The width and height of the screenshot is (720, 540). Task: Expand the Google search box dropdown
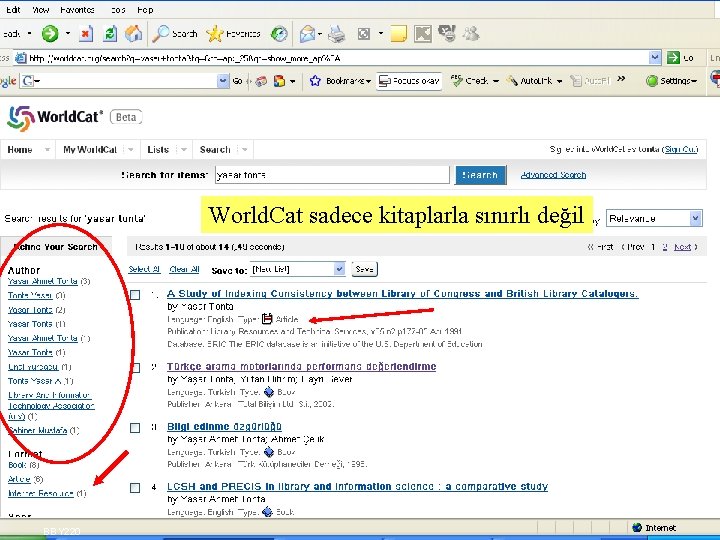(x=223, y=81)
